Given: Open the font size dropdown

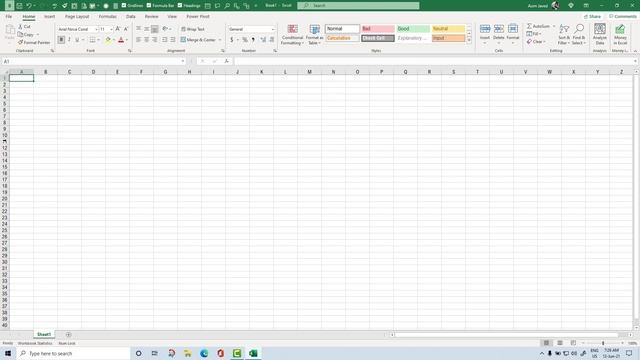Looking at the screenshot, I should 111,29.
